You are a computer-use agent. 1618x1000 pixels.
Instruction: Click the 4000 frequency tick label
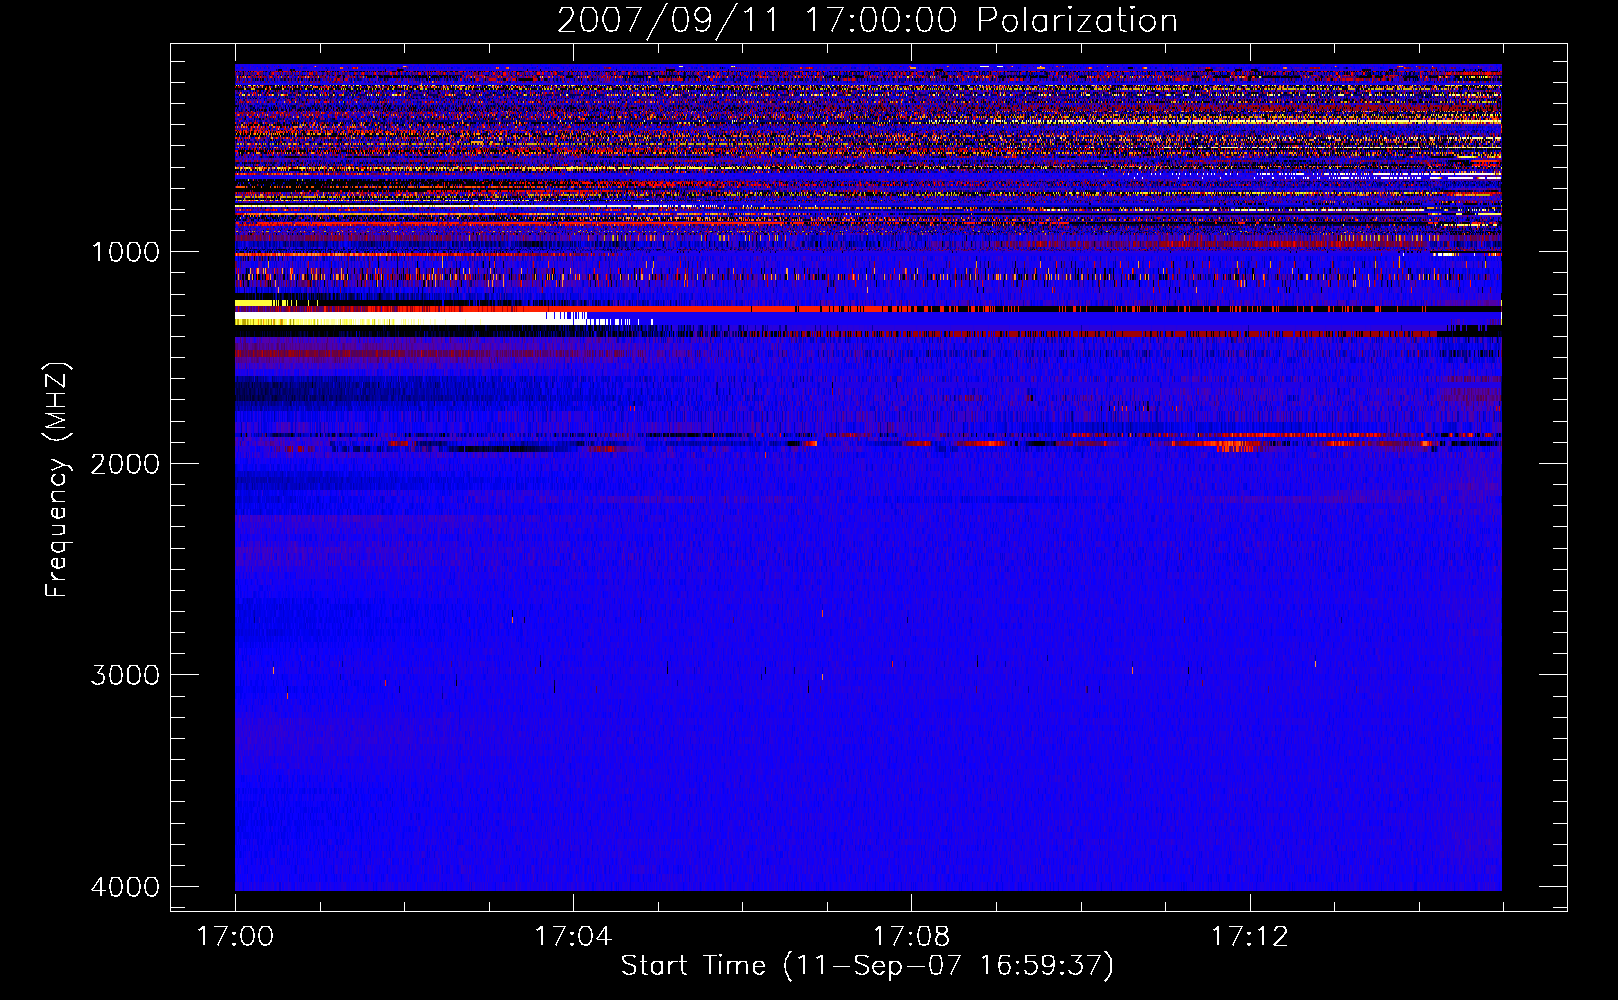click(x=125, y=886)
